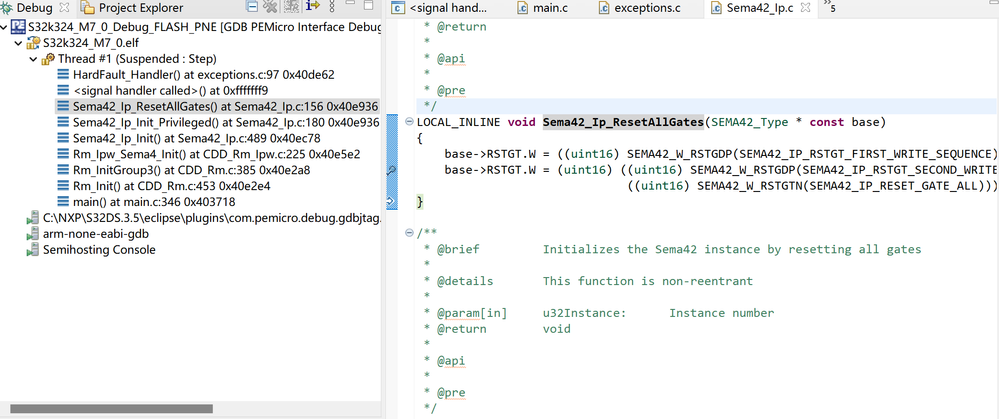This screenshot has height=419, width=999.
Task: Collapse the S32k324_M7_0.elf node
Action: [x=18, y=43]
